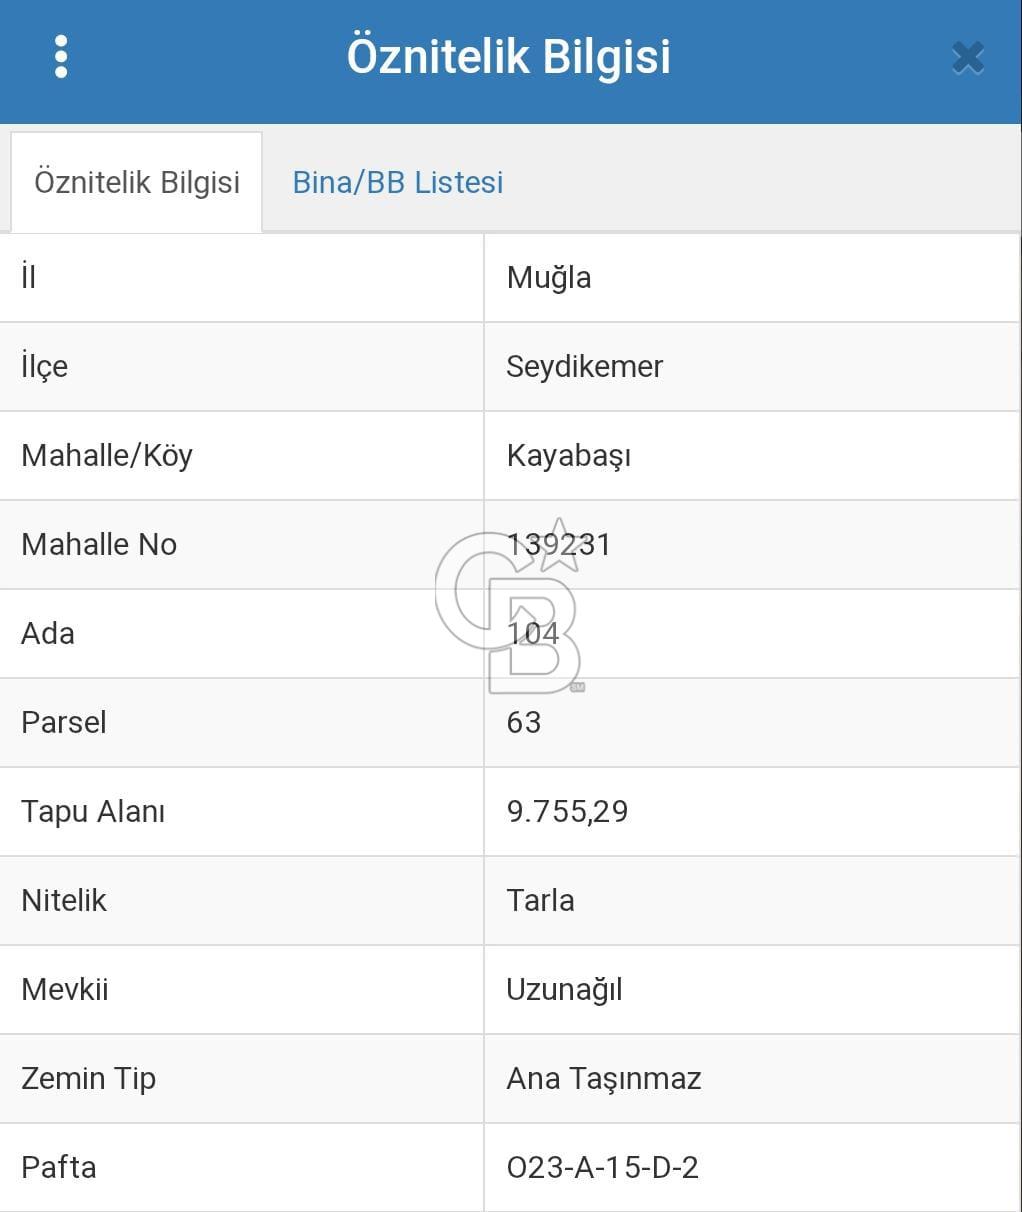This screenshot has height=1212, width=1022.
Task: Select the Zemin Tip row Ana Taşınmaz
Action: [602, 1079]
